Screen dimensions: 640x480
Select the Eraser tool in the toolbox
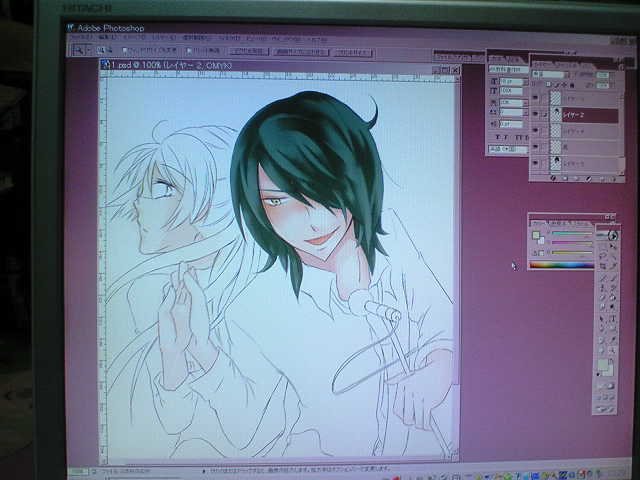click(603, 298)
